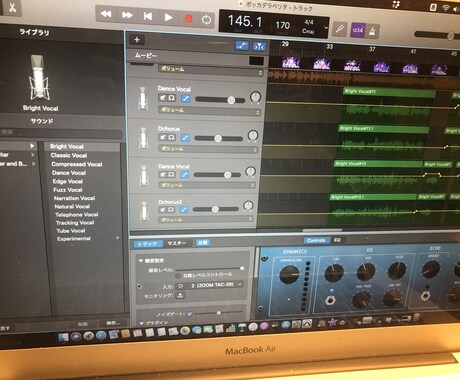
Task: Open volume automation parameter dropdown on Dchorus
Action: pos(208,149)
